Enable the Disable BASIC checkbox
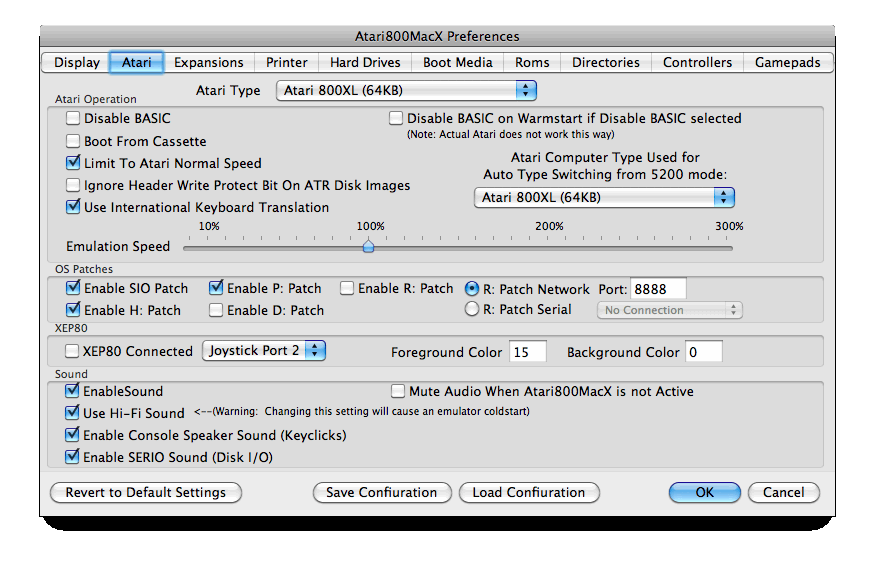Image resolution: width=875 pixels, height=571 pixels. click(x=73, y=118)
